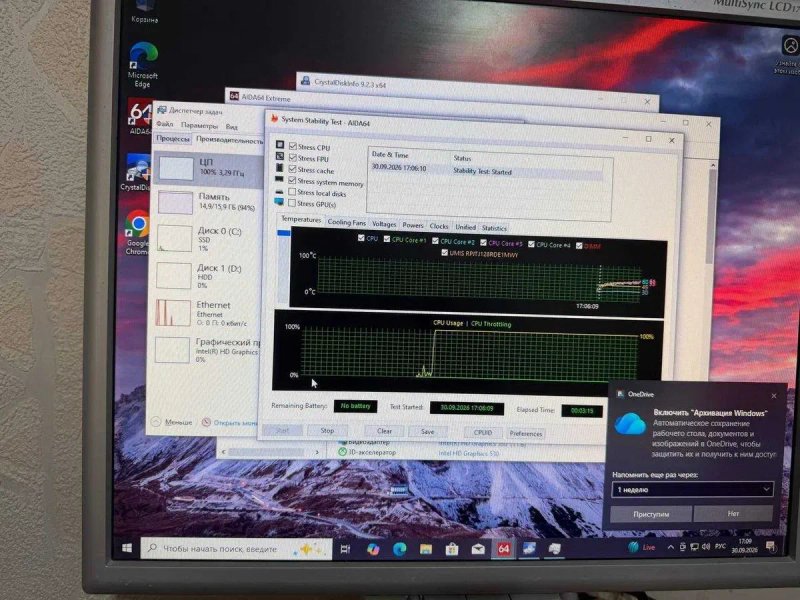Open Mail app from the taskbar

[478, 549]
